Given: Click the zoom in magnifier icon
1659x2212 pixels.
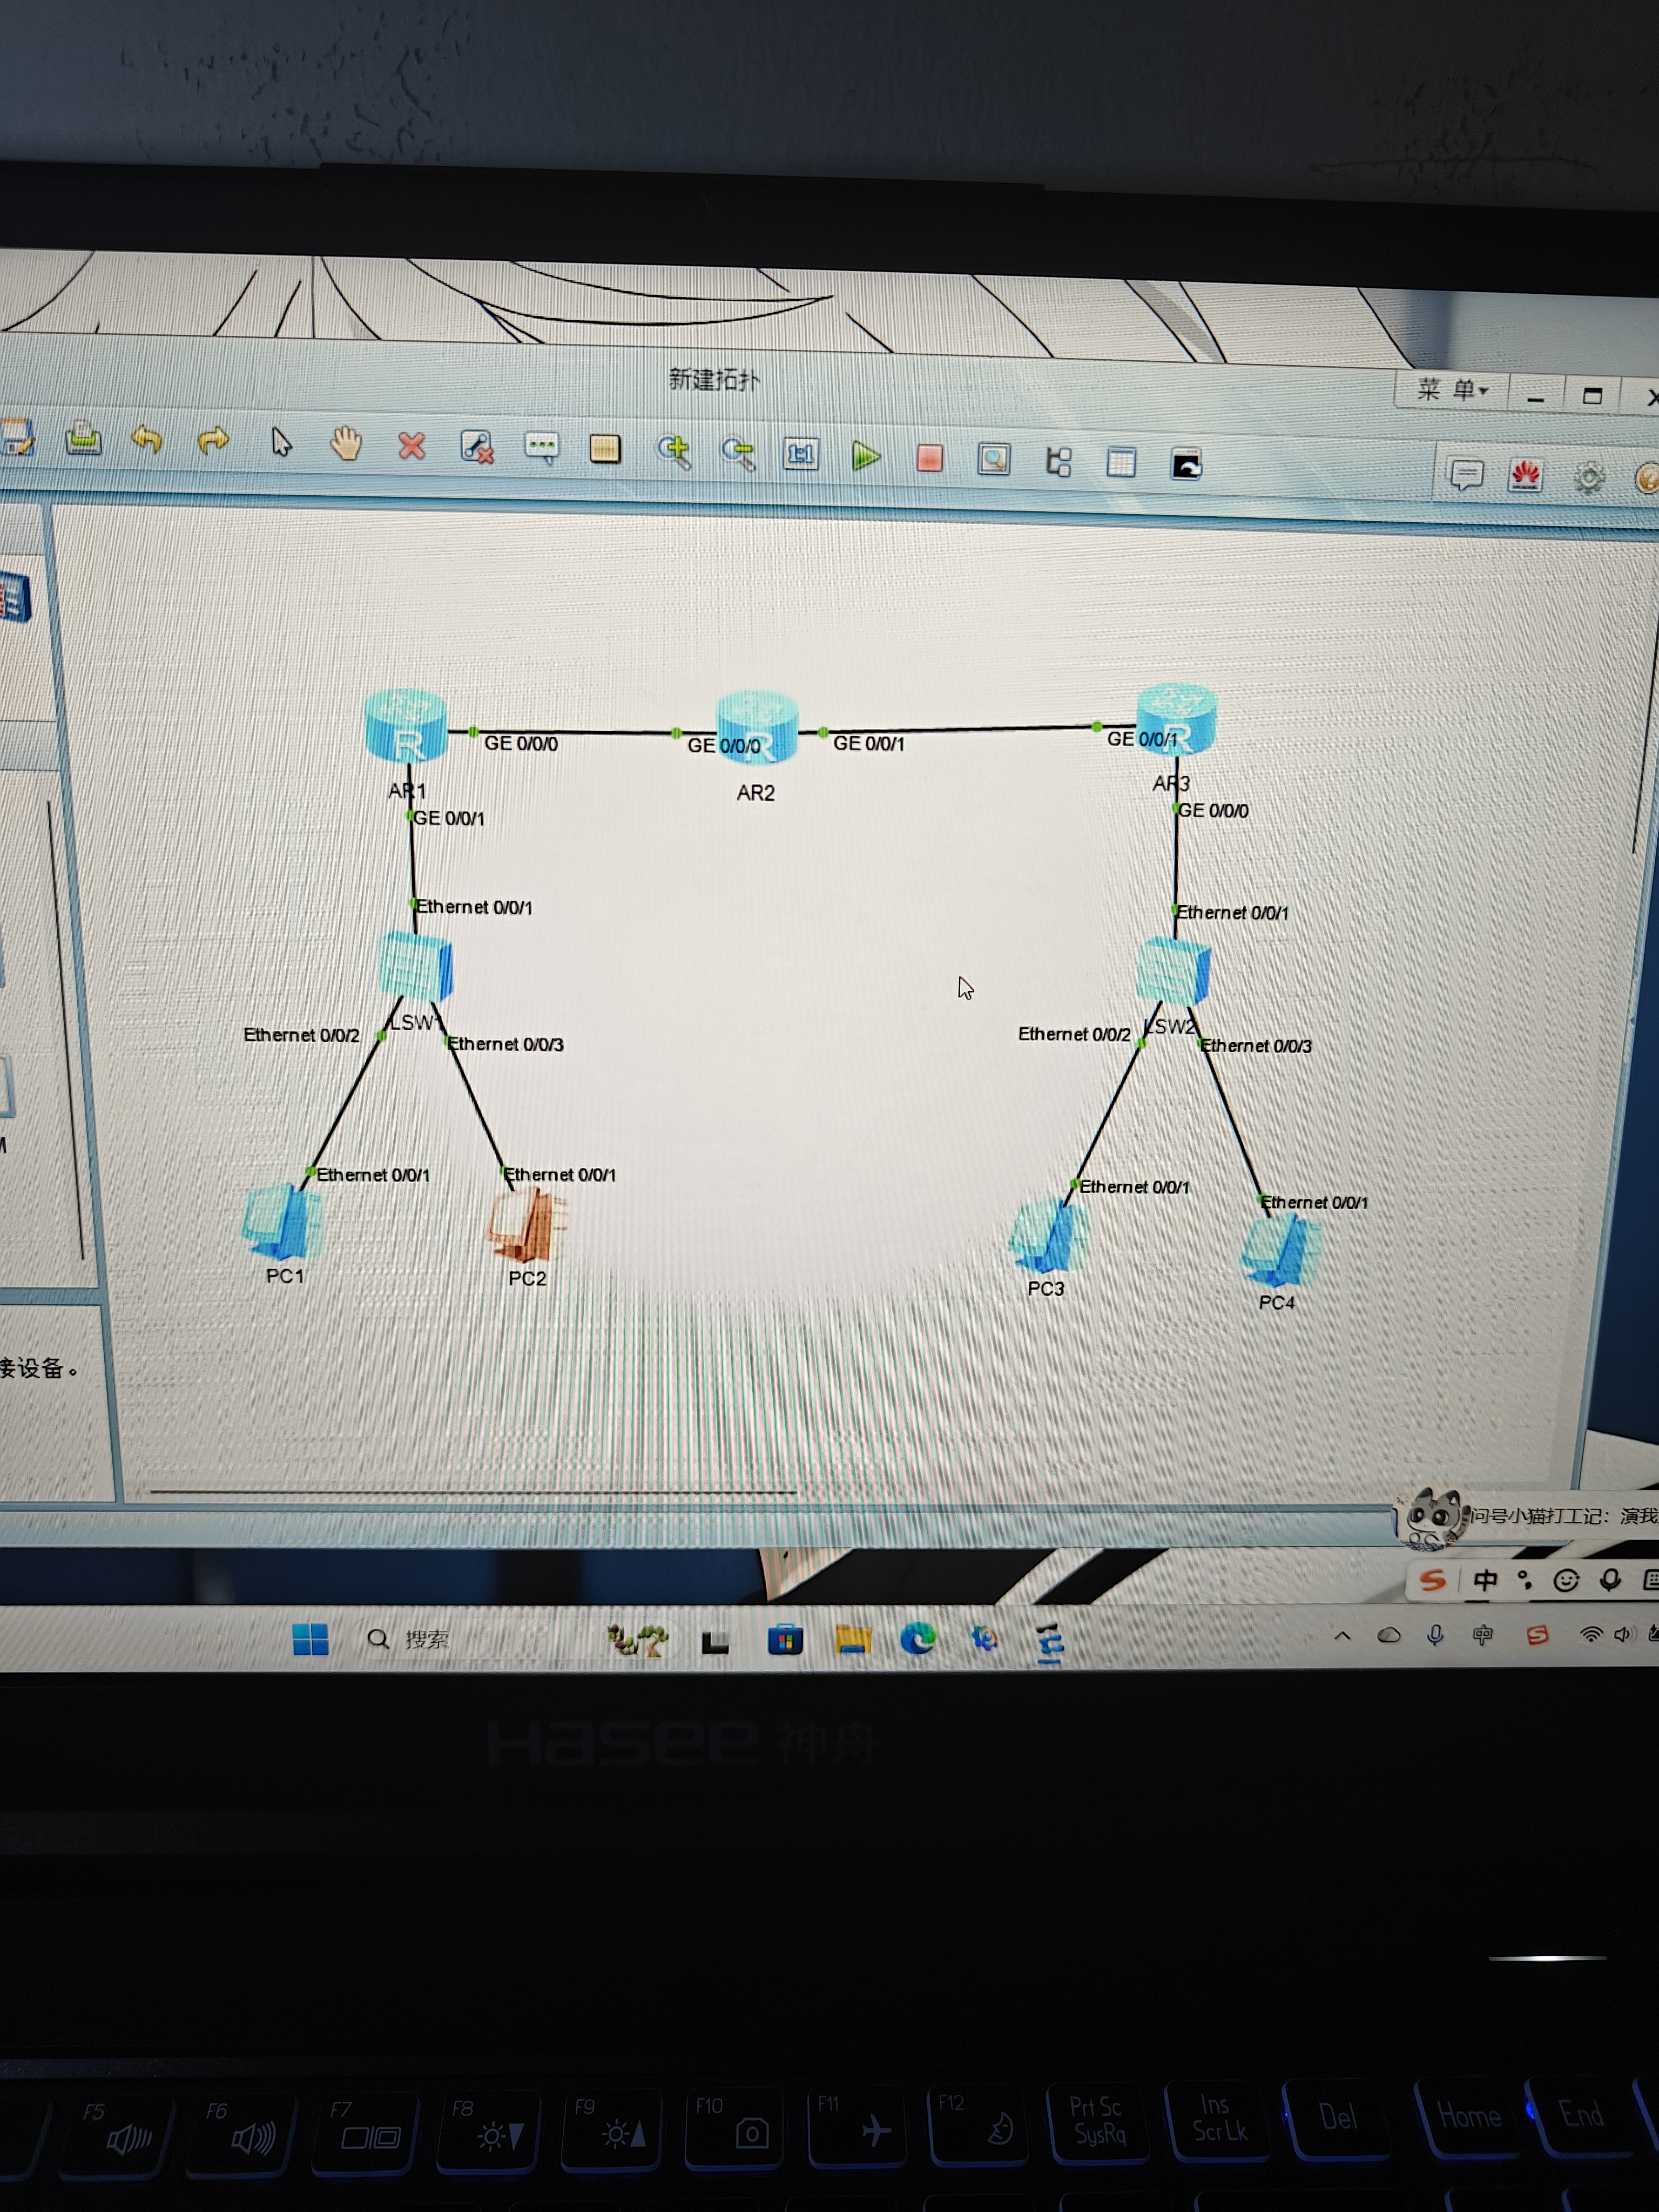Looking at the screenshot, I should pyautogui.click(x=673, y=451).
